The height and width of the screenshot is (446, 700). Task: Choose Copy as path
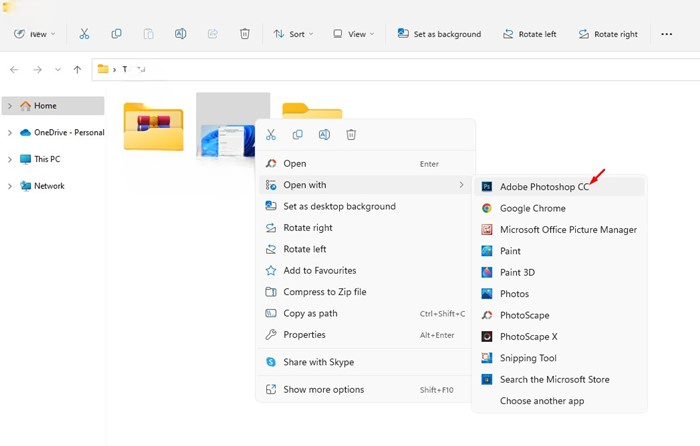(x=364, y=314)
